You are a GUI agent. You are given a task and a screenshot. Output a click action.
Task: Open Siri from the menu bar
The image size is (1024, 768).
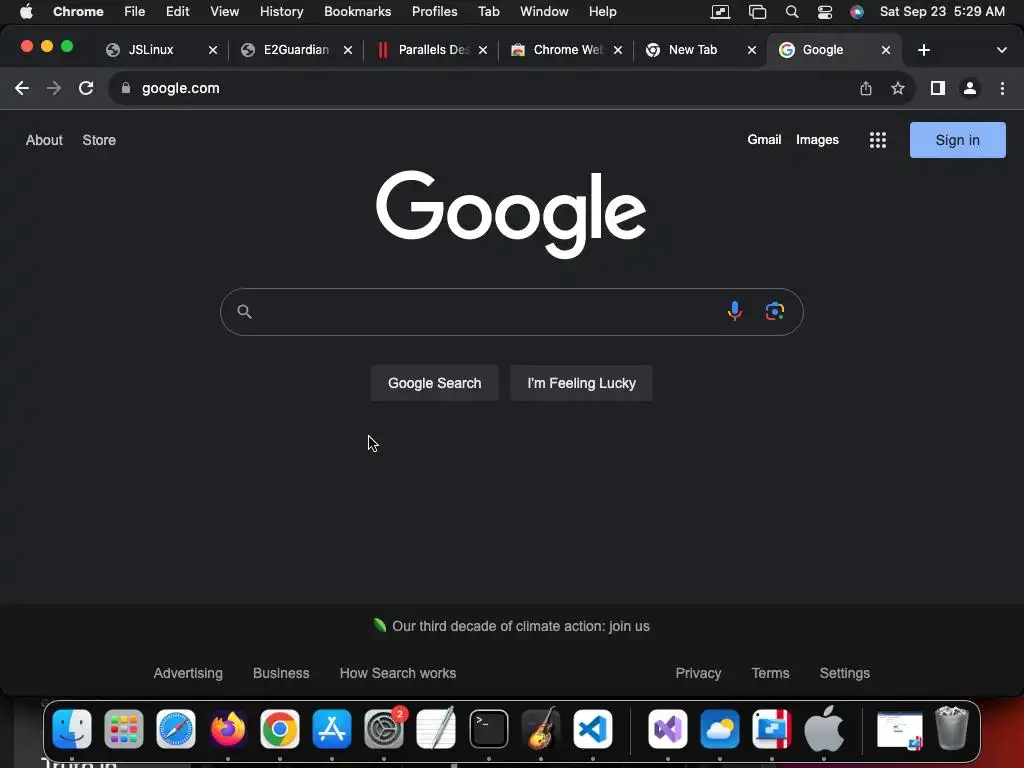coord(857,12)
